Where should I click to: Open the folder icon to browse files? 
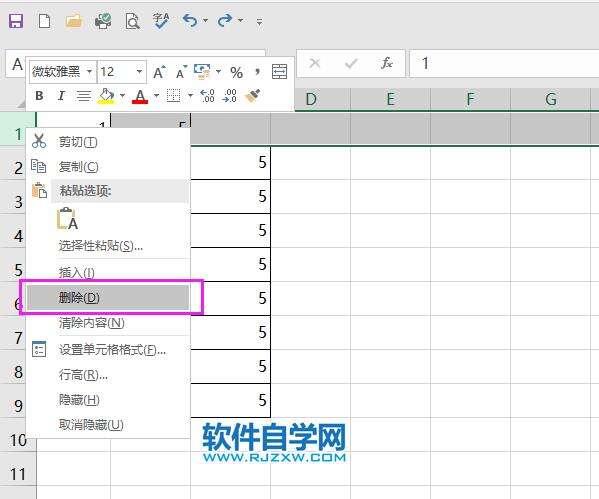(x=73, y=21)
